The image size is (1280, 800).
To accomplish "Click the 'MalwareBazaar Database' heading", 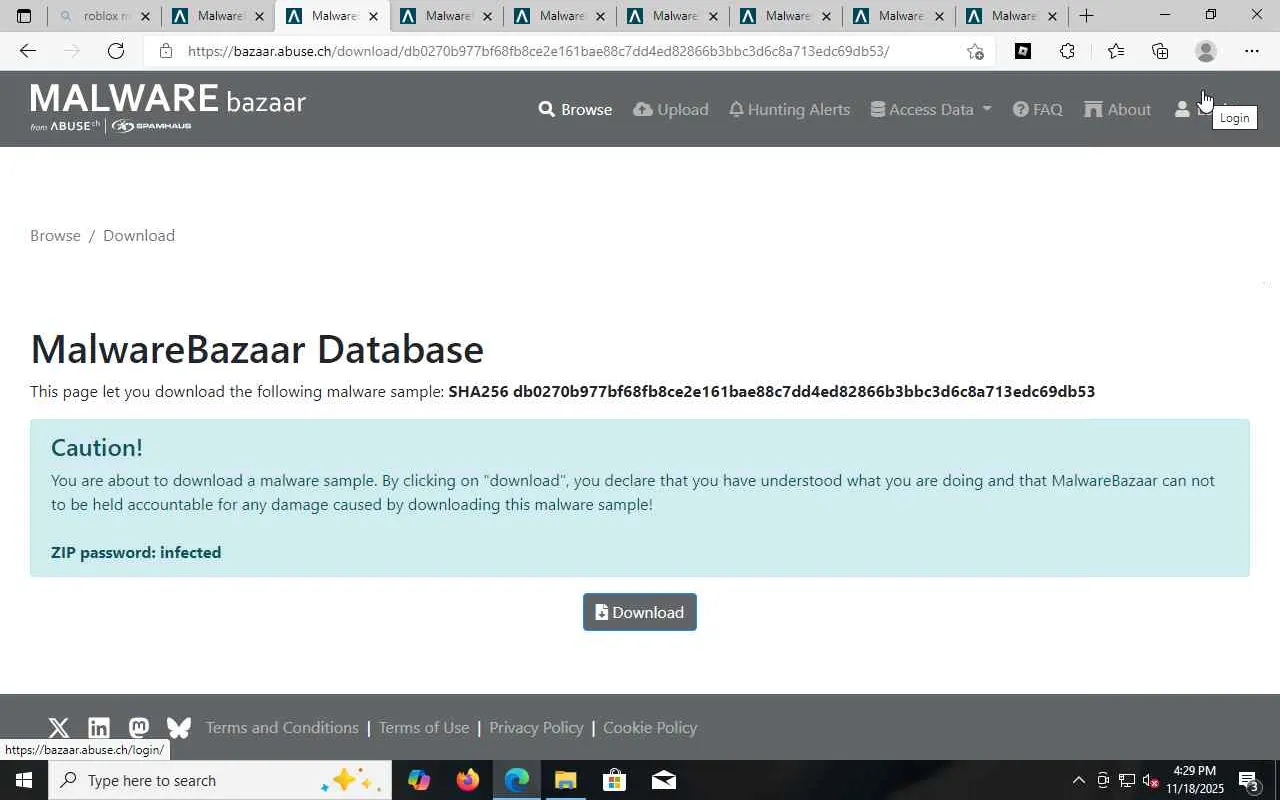I will (257, 349).
